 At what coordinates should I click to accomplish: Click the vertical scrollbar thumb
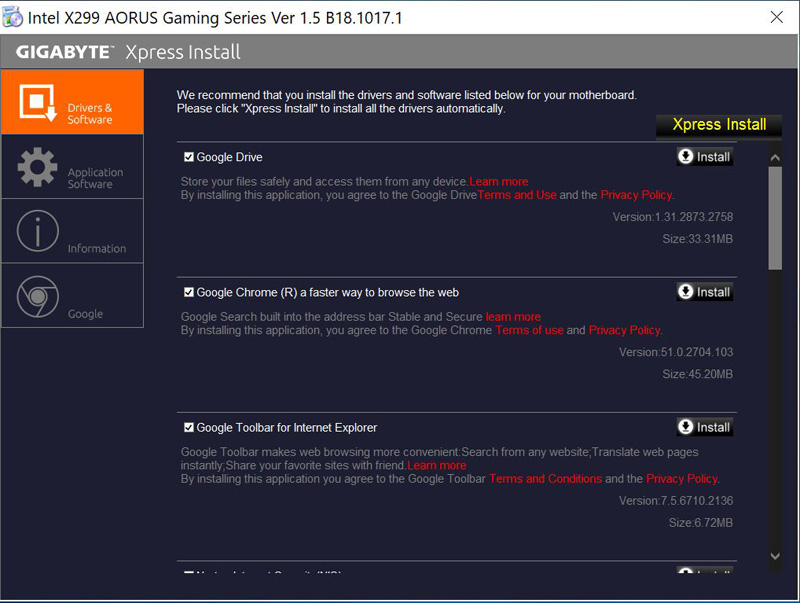tap(775, 218)
